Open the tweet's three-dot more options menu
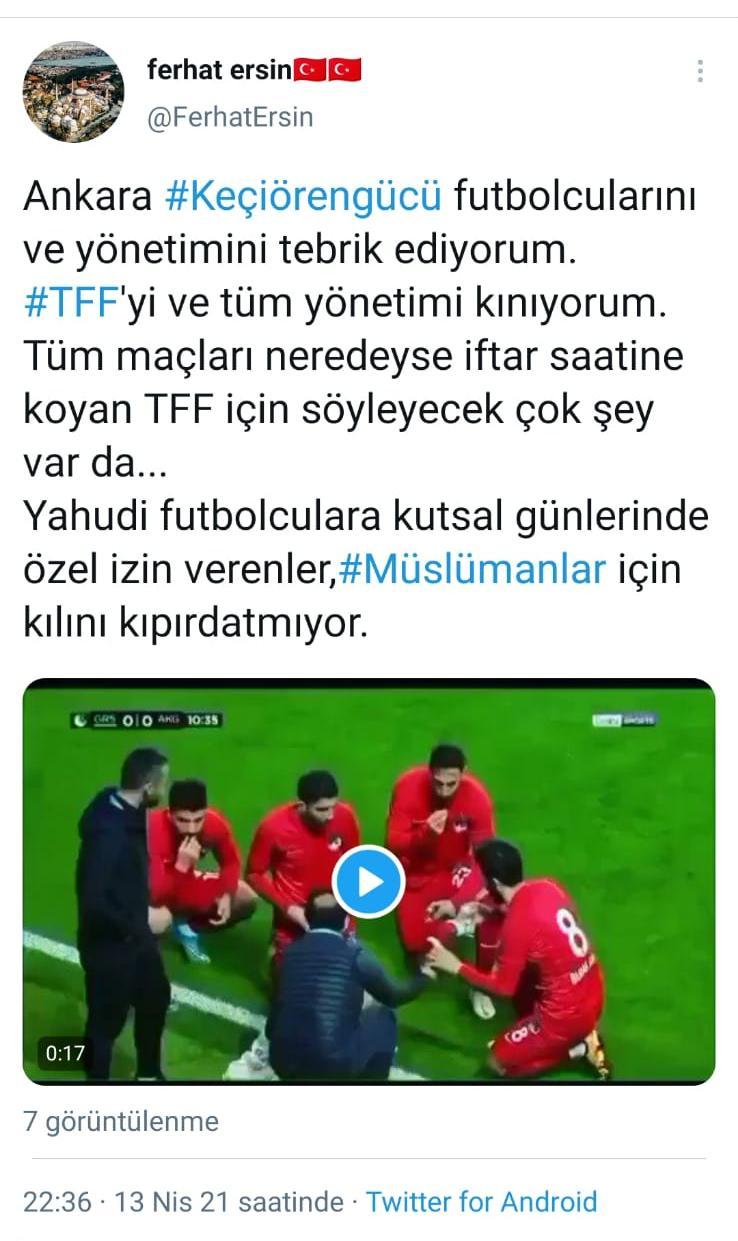Screen dimensions: 738x1241 699,71
